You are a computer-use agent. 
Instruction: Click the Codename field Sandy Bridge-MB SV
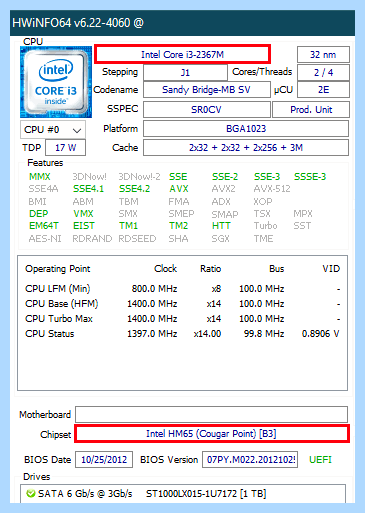207,90
